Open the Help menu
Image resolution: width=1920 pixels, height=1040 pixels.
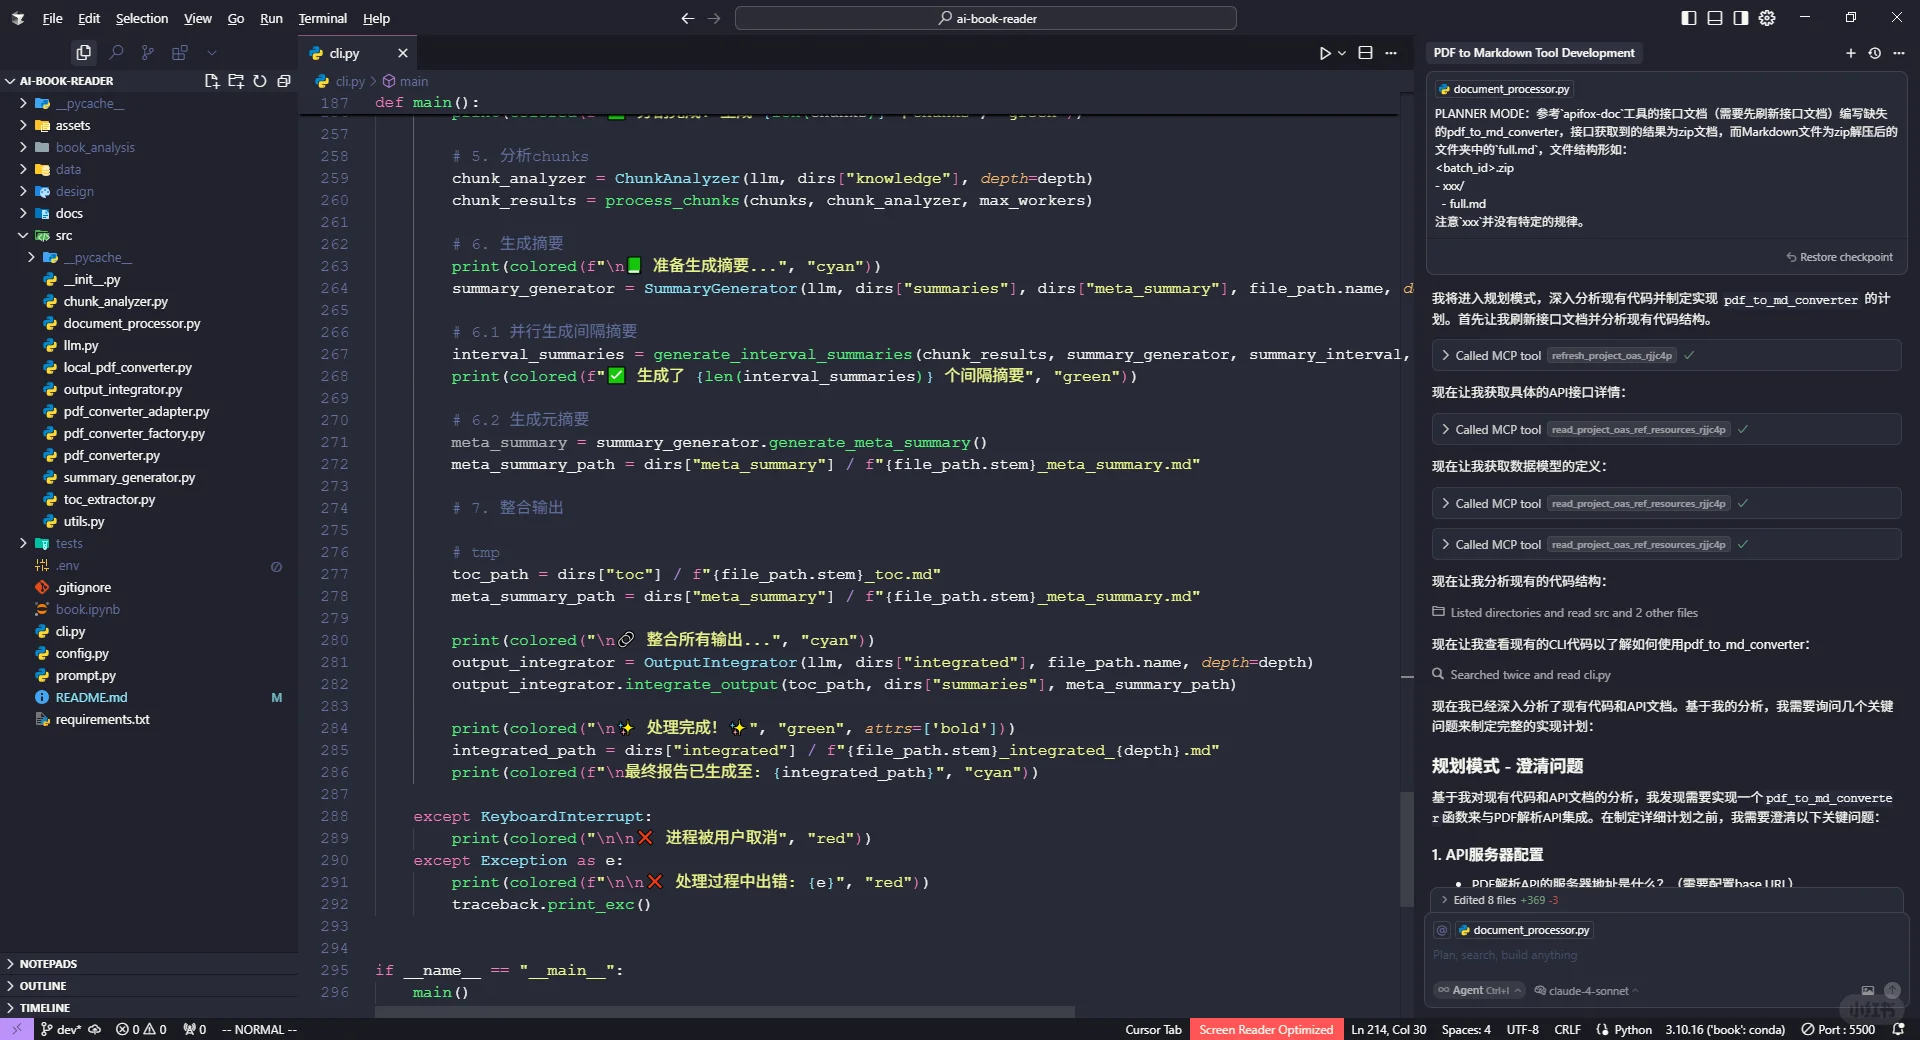click(376, 18)
